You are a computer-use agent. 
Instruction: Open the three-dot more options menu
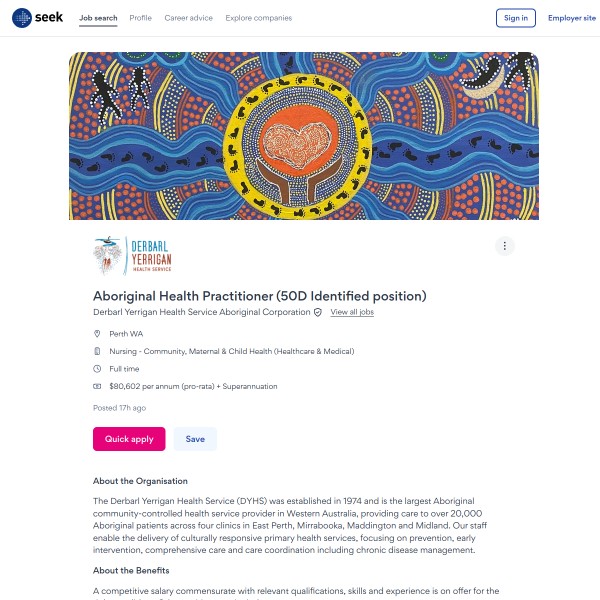(505, 246)
